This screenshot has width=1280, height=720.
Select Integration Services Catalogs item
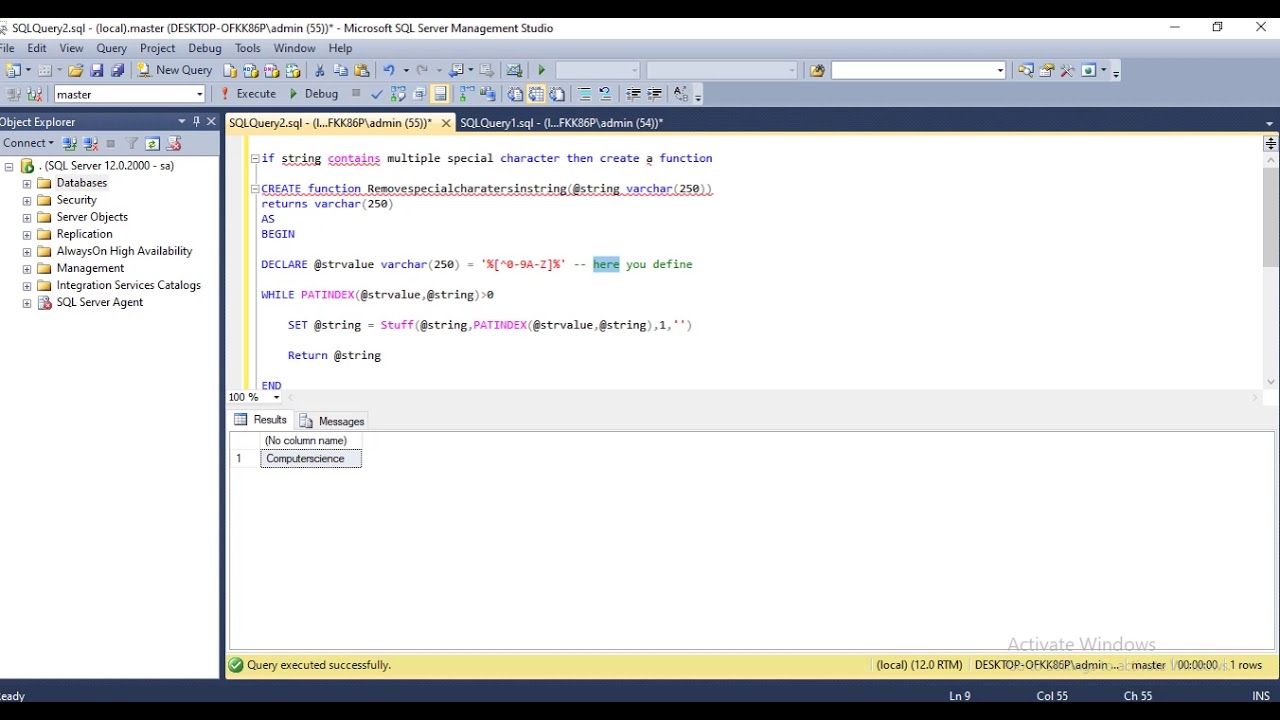[128, 285]
